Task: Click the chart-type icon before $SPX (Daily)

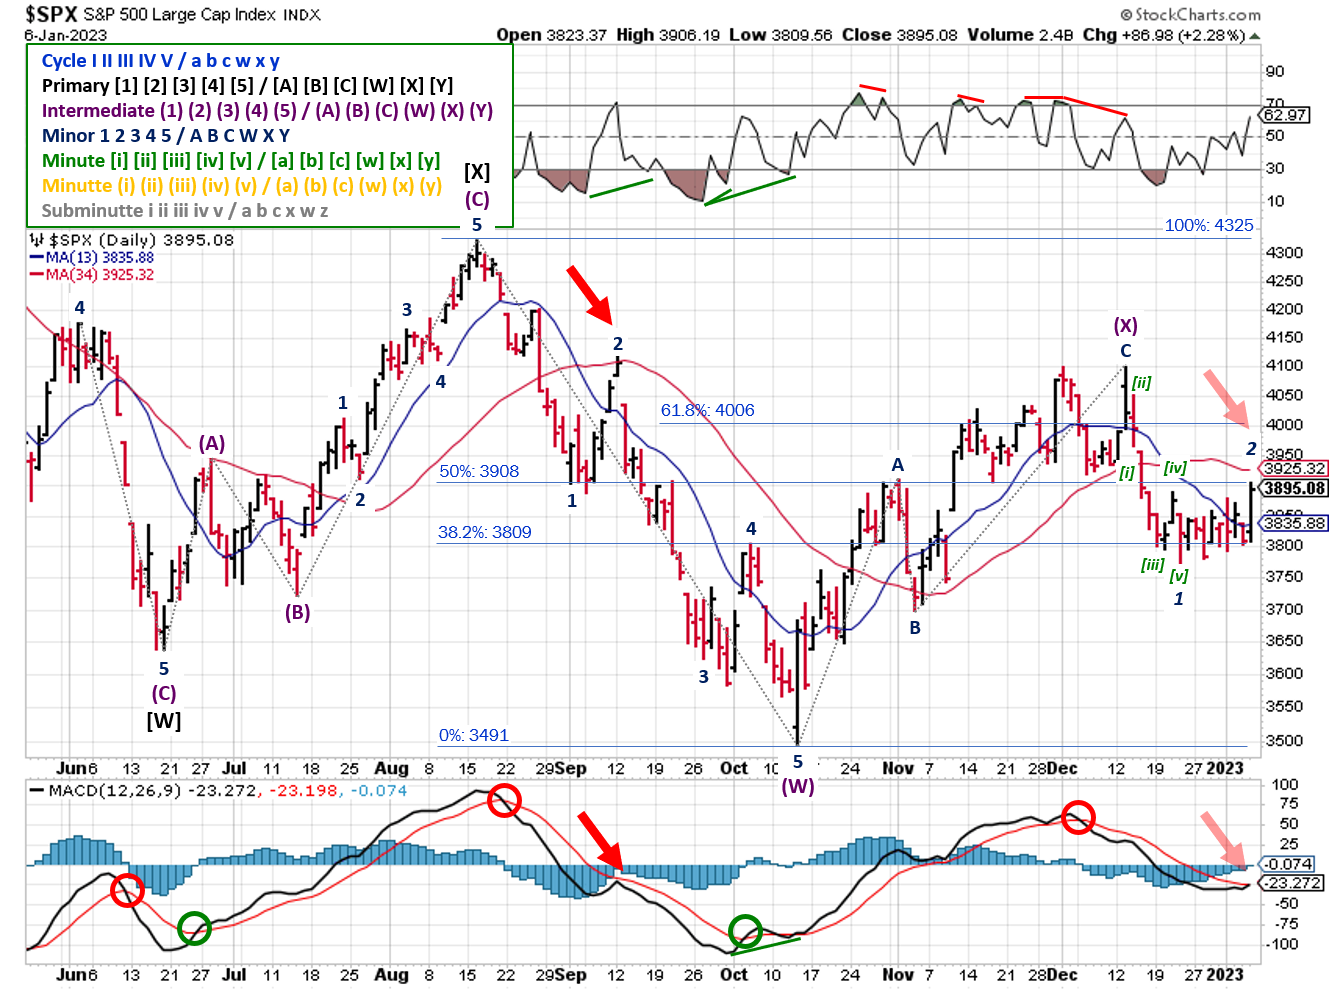Action: point(37,240)
